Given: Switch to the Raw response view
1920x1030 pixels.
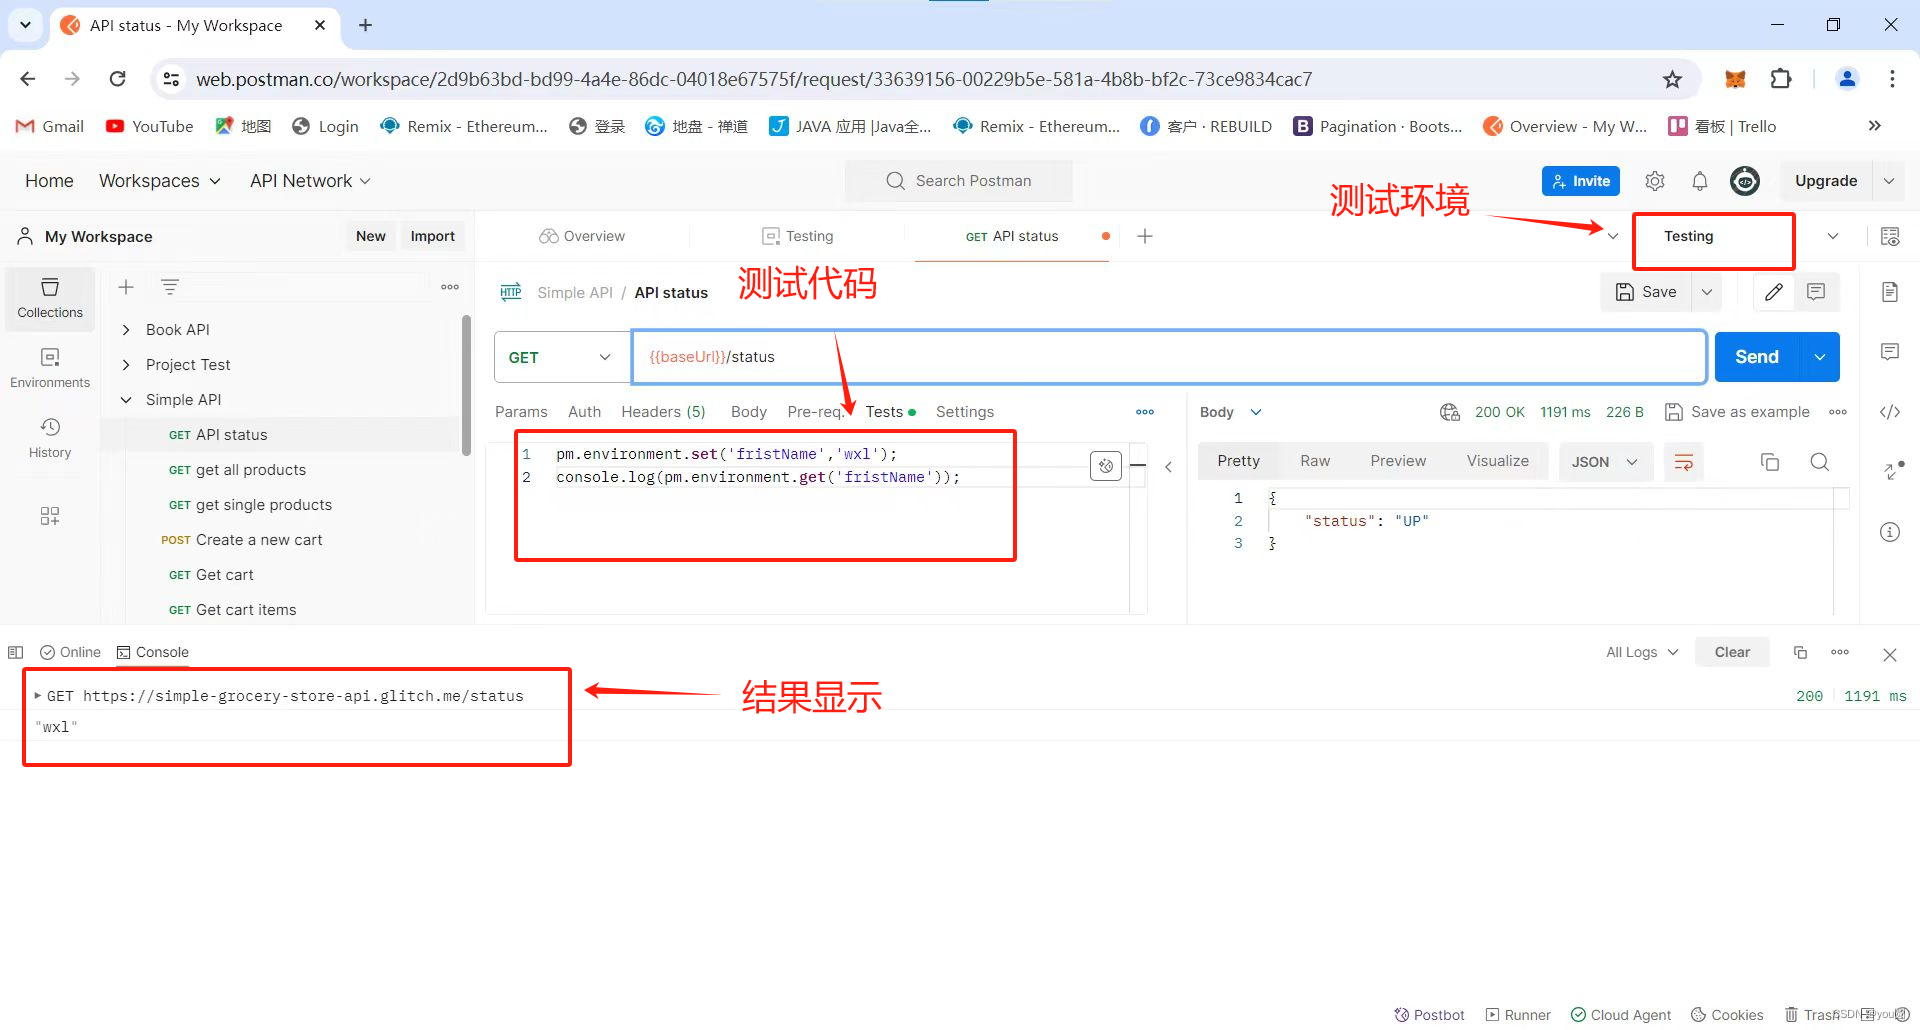Looking at the screenshot, I should 1315,461.
